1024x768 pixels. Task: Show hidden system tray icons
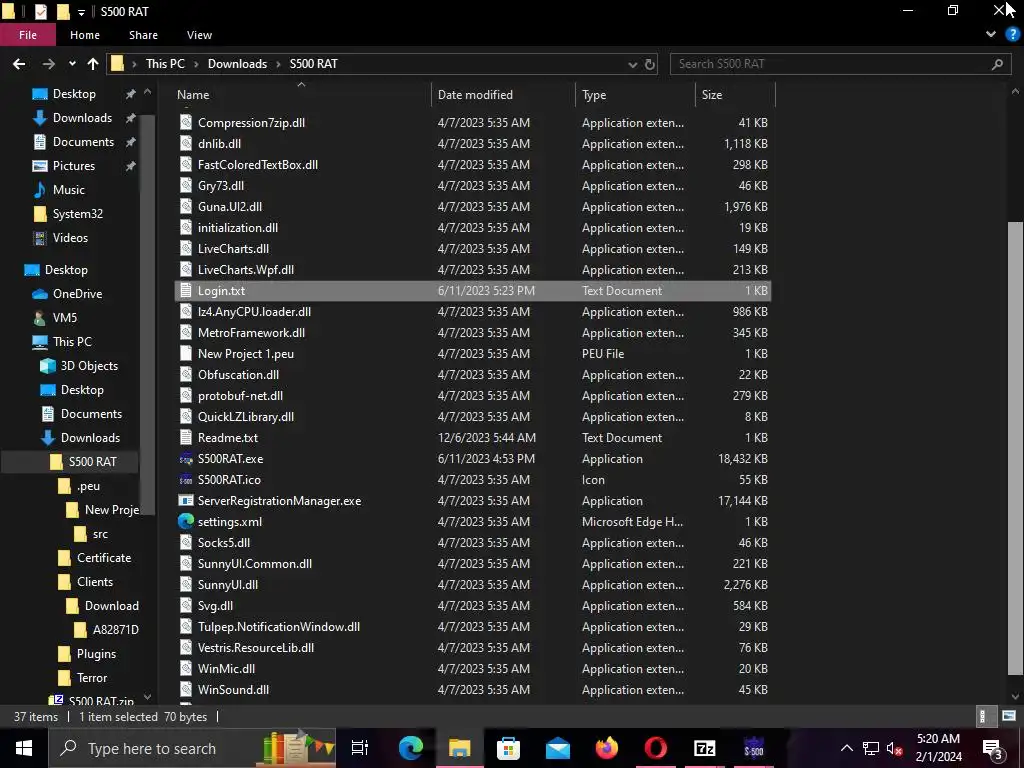(846, 748)
